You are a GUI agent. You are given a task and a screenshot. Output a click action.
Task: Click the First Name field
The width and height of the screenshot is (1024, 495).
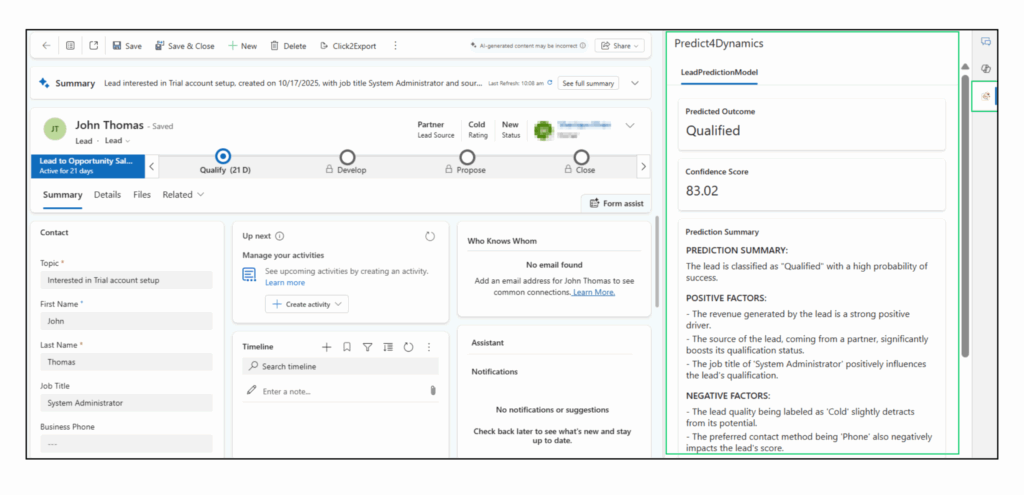tap(126, 321)
